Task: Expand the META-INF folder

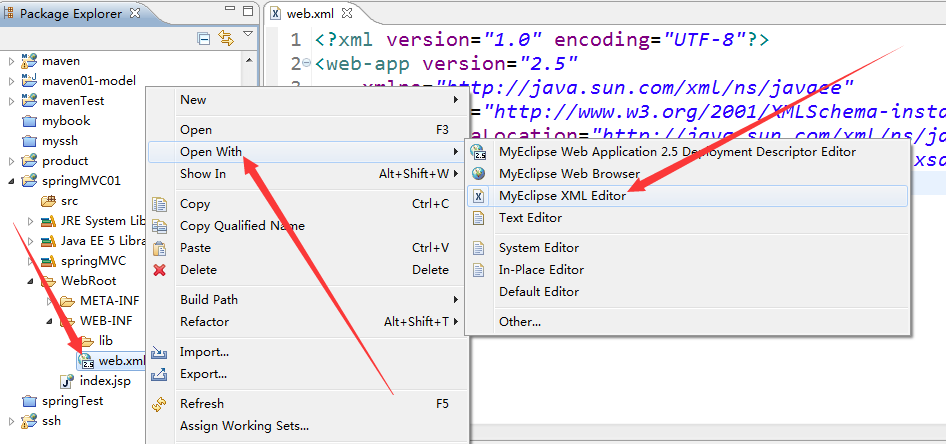Action: (x=49, y=301)
